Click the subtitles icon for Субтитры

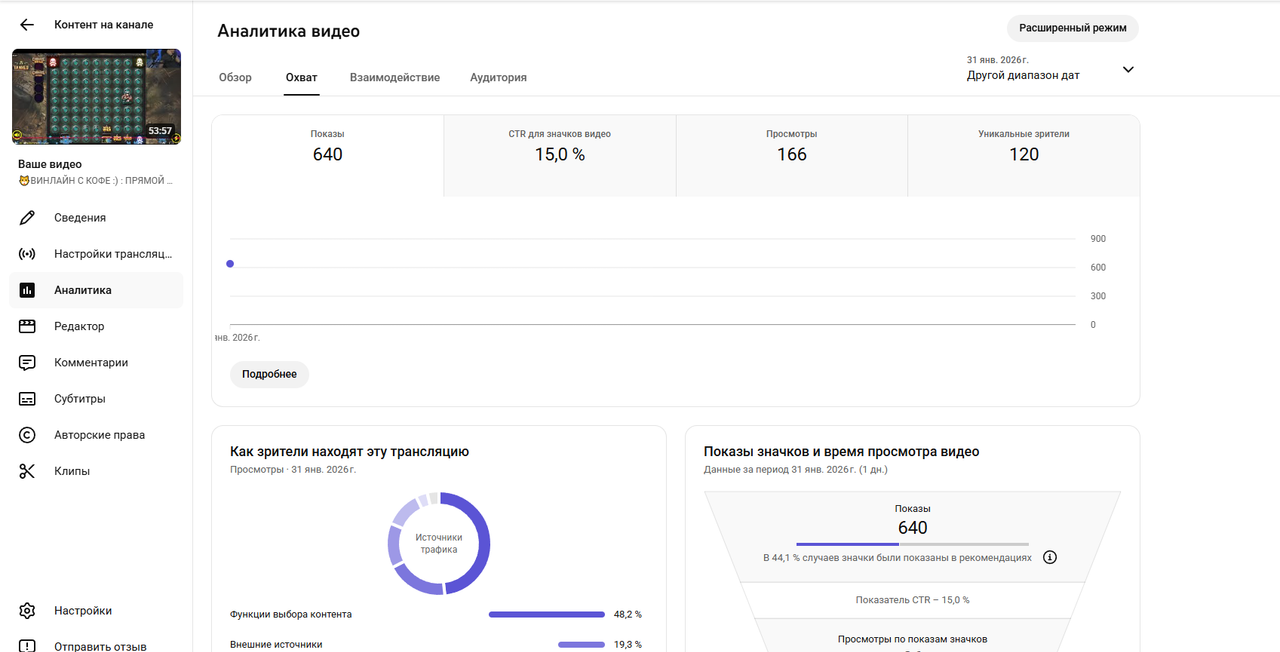27,399
